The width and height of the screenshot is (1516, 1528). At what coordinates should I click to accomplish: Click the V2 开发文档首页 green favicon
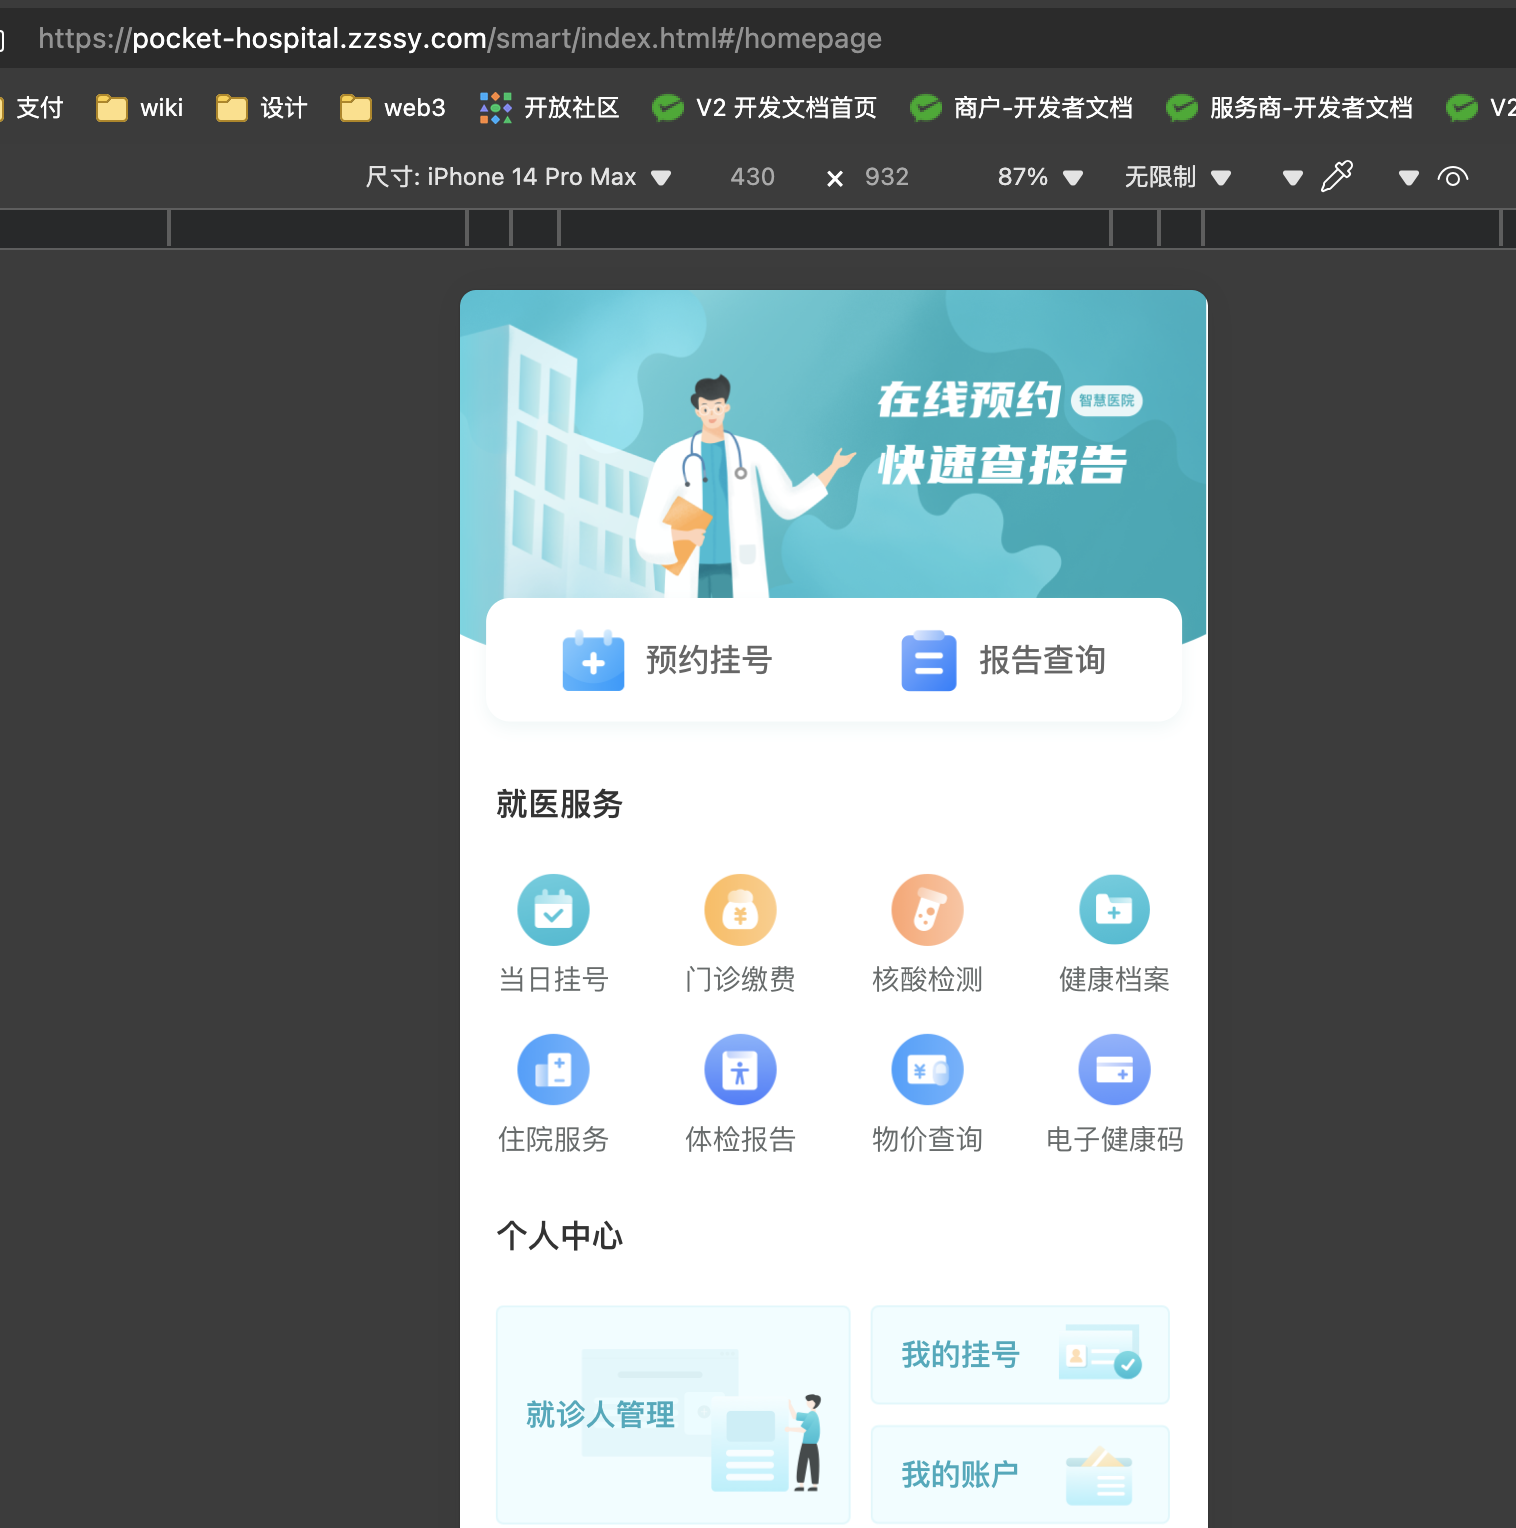click(667, 107)
